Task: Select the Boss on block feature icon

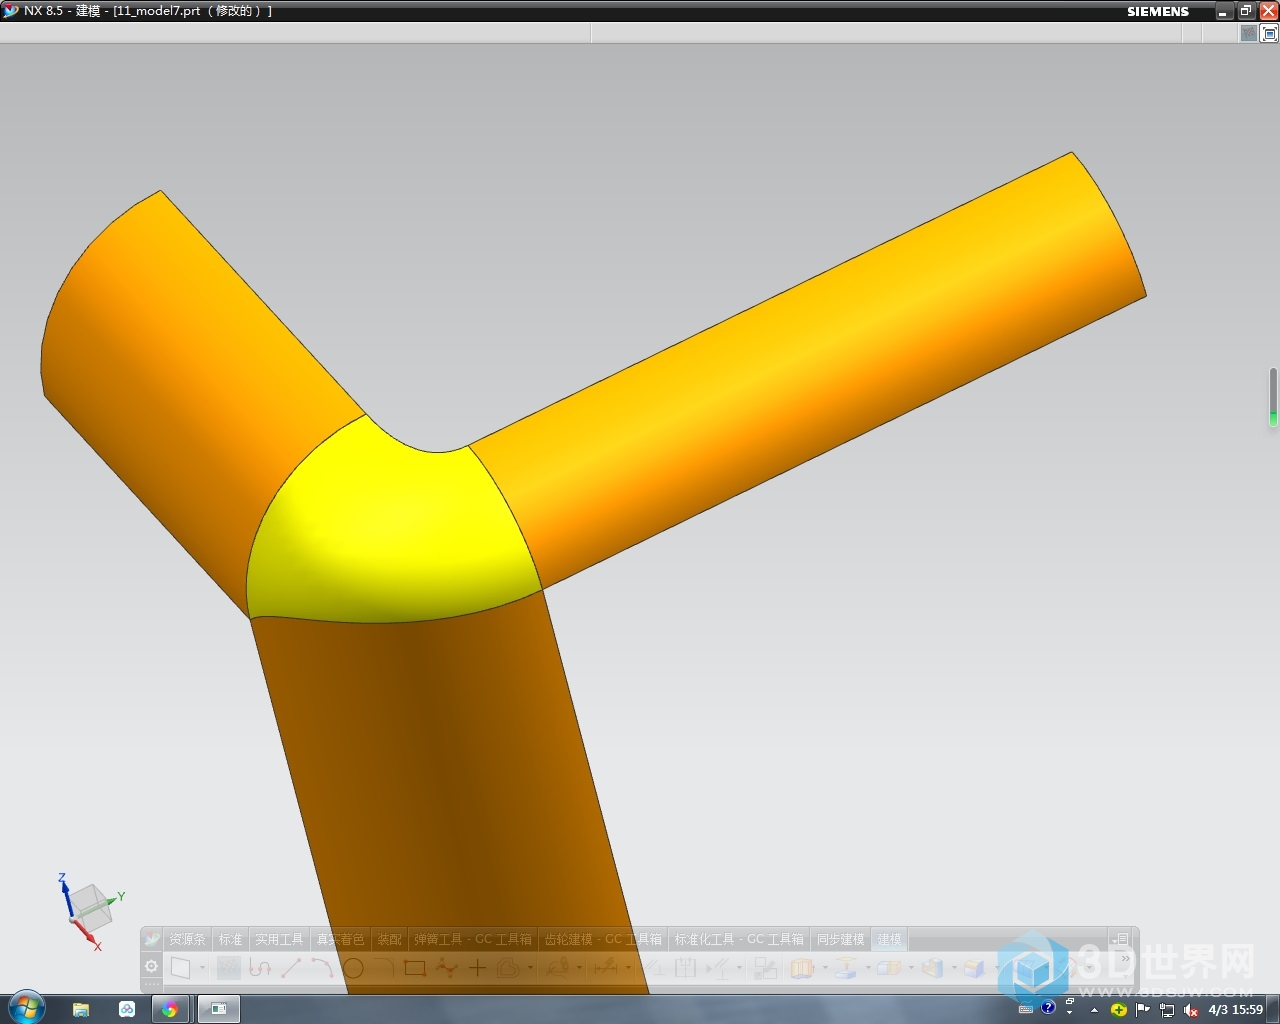Action: click(846, 967)
